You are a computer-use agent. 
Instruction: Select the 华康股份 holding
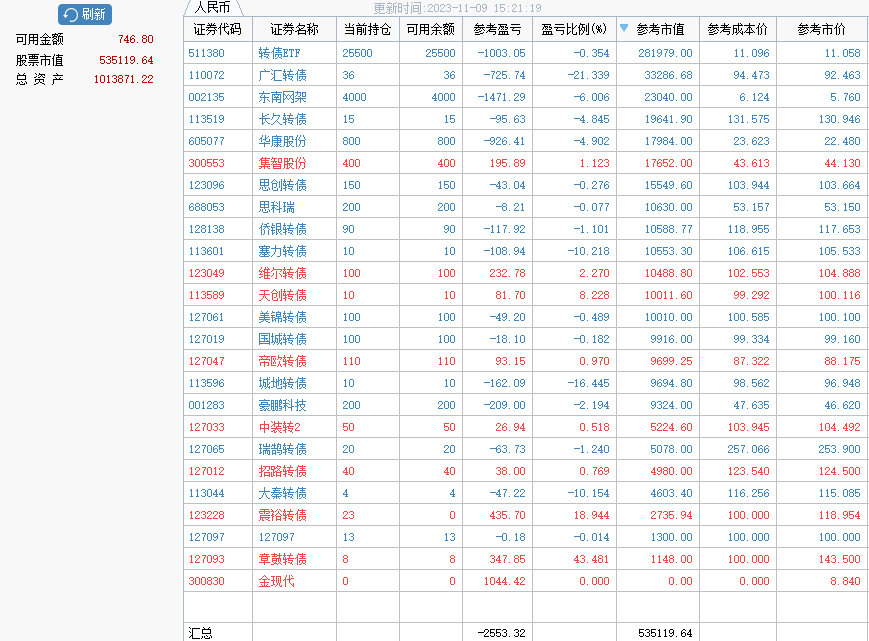click(283, 141)
